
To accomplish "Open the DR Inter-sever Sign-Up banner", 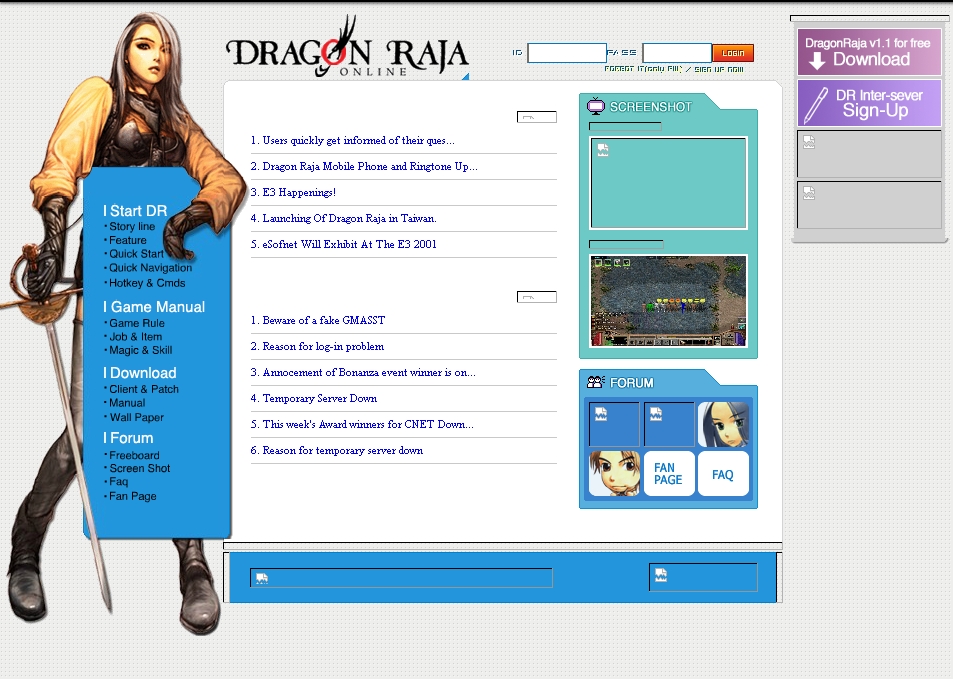I will [868, 103].
